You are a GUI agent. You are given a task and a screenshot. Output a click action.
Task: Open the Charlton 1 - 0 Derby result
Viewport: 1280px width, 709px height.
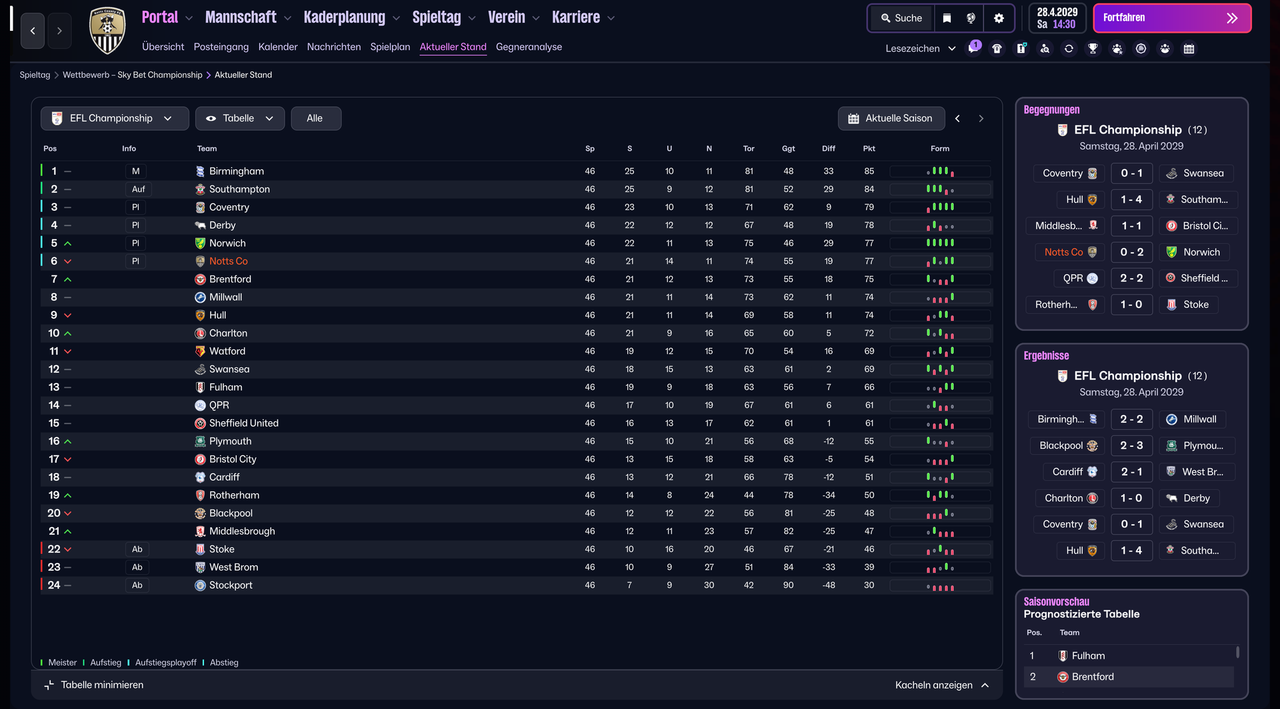click(1132, 498)
